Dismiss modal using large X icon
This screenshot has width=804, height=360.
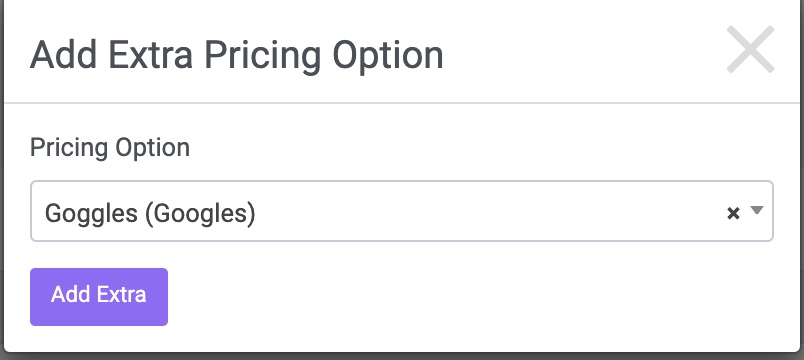point(750,49)
